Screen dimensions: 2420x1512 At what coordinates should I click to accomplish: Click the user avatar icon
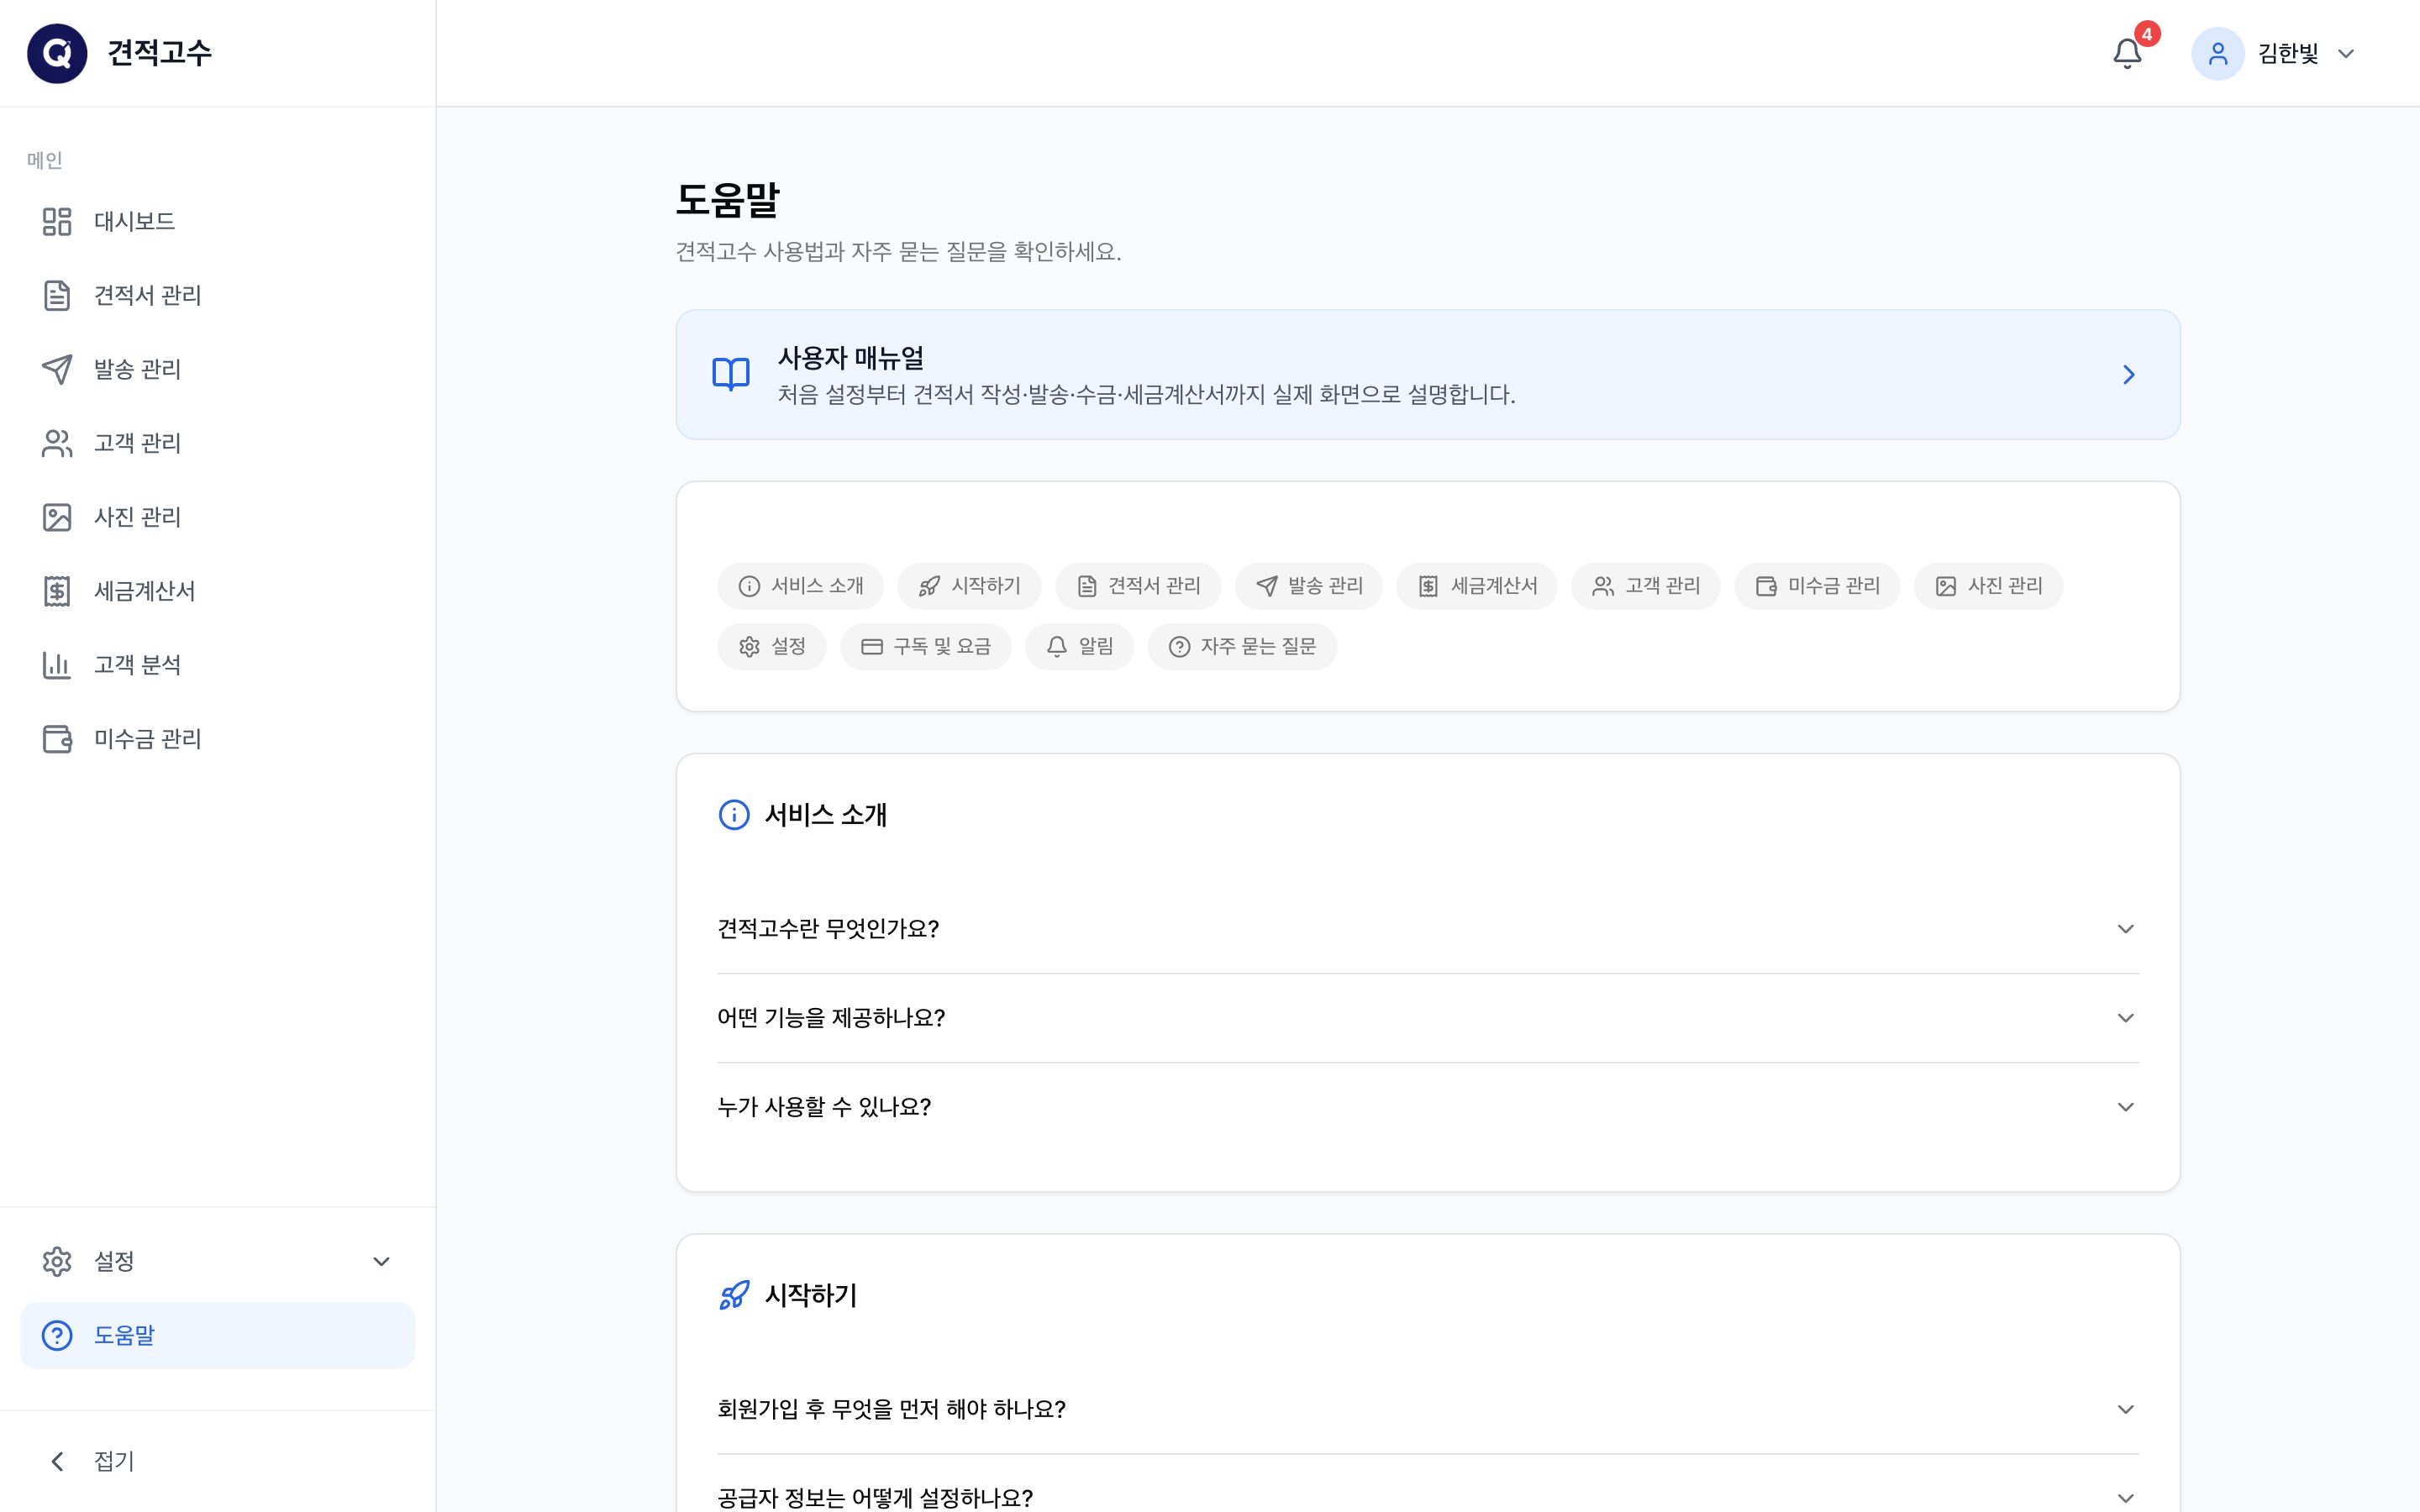coord(2217,53)
